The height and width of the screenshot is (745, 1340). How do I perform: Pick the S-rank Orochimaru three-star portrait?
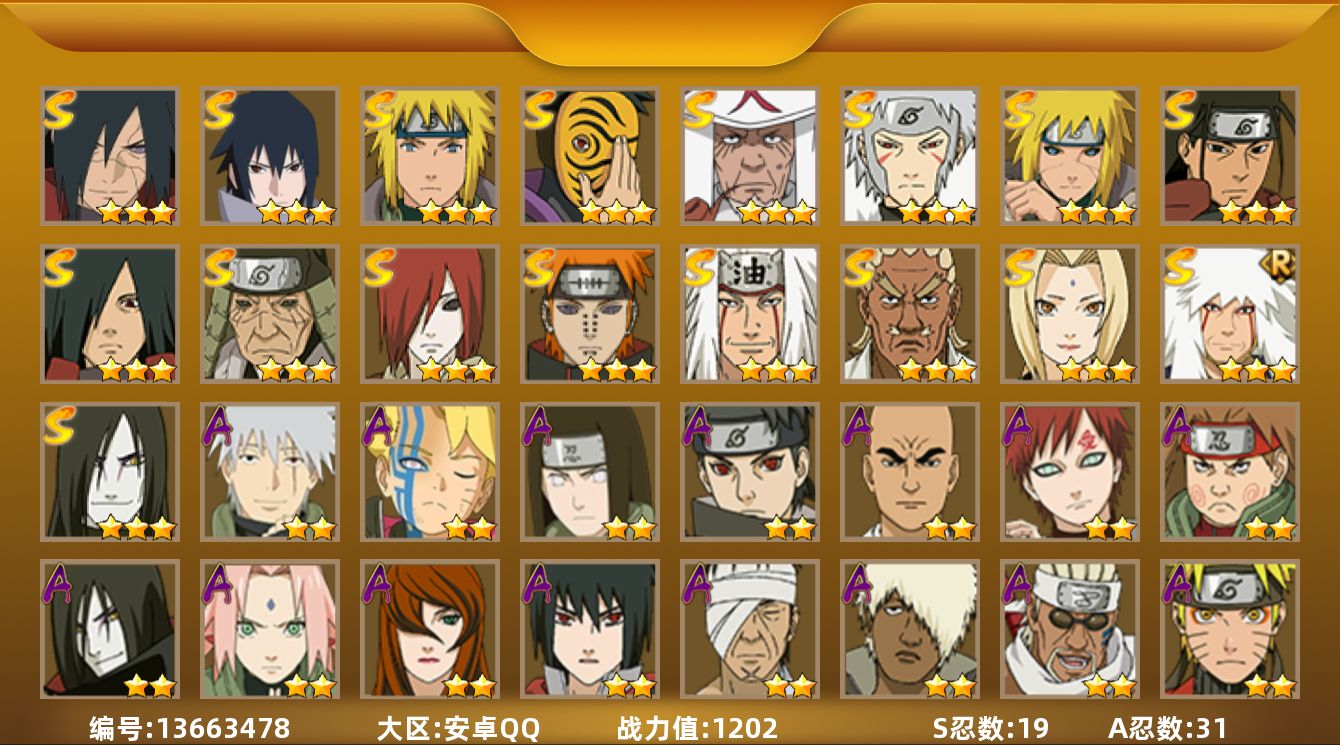110,472
